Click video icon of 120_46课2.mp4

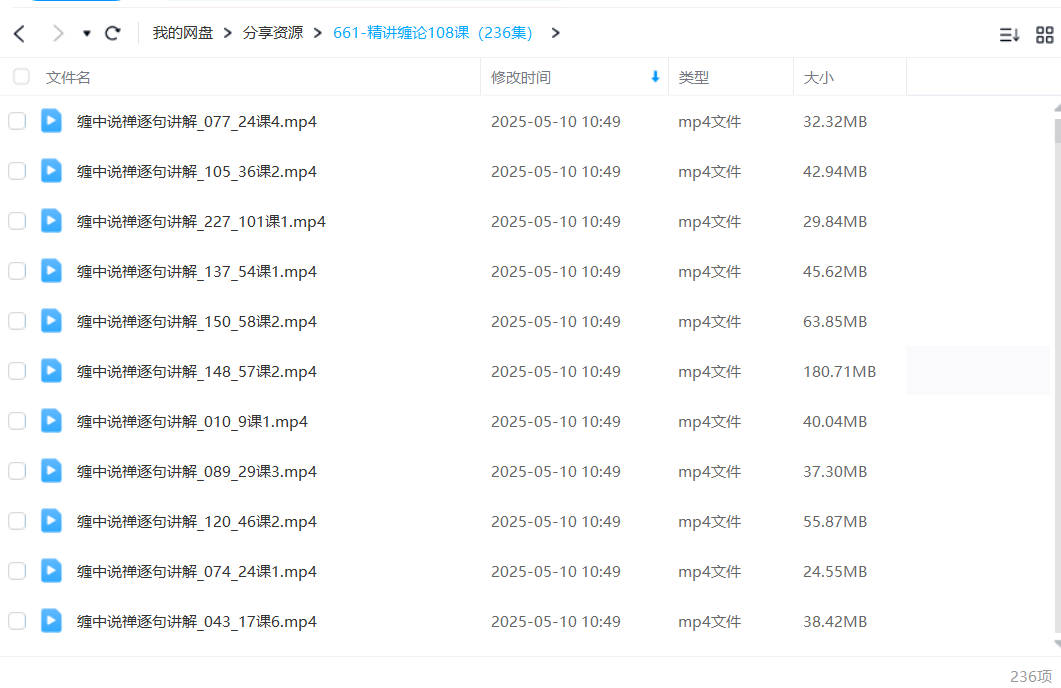[51, 521]
